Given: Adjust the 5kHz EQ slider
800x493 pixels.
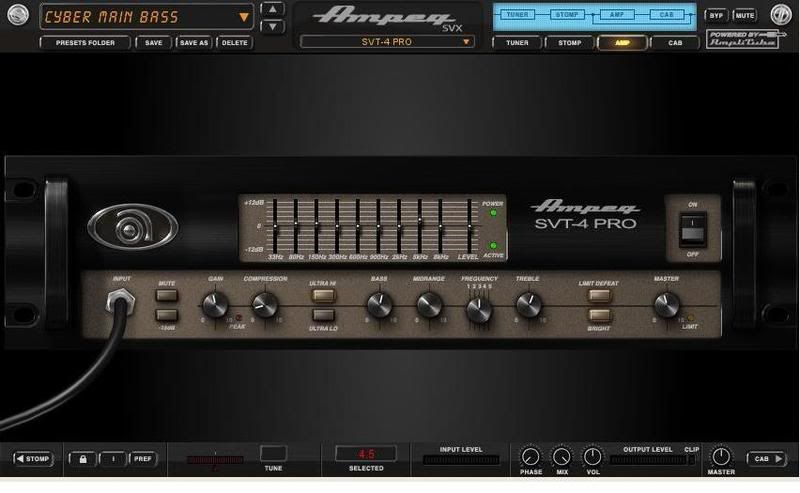Looking at the screenshot, I should 419,226.
